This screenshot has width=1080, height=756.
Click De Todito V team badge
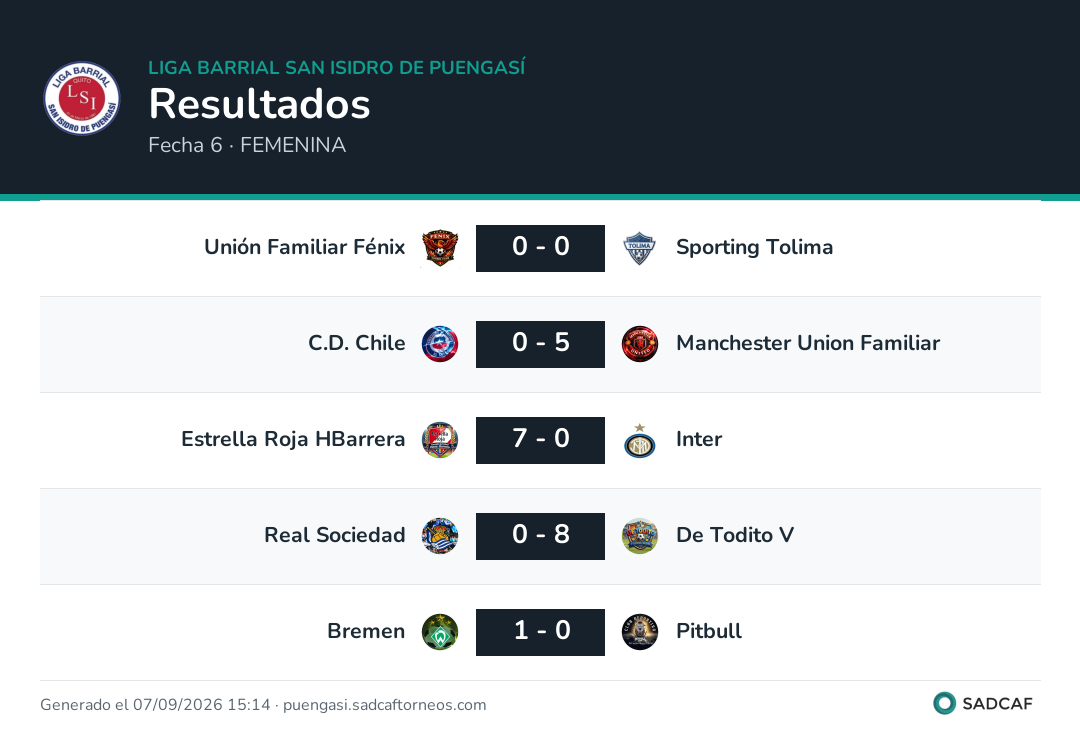[640, 536]
